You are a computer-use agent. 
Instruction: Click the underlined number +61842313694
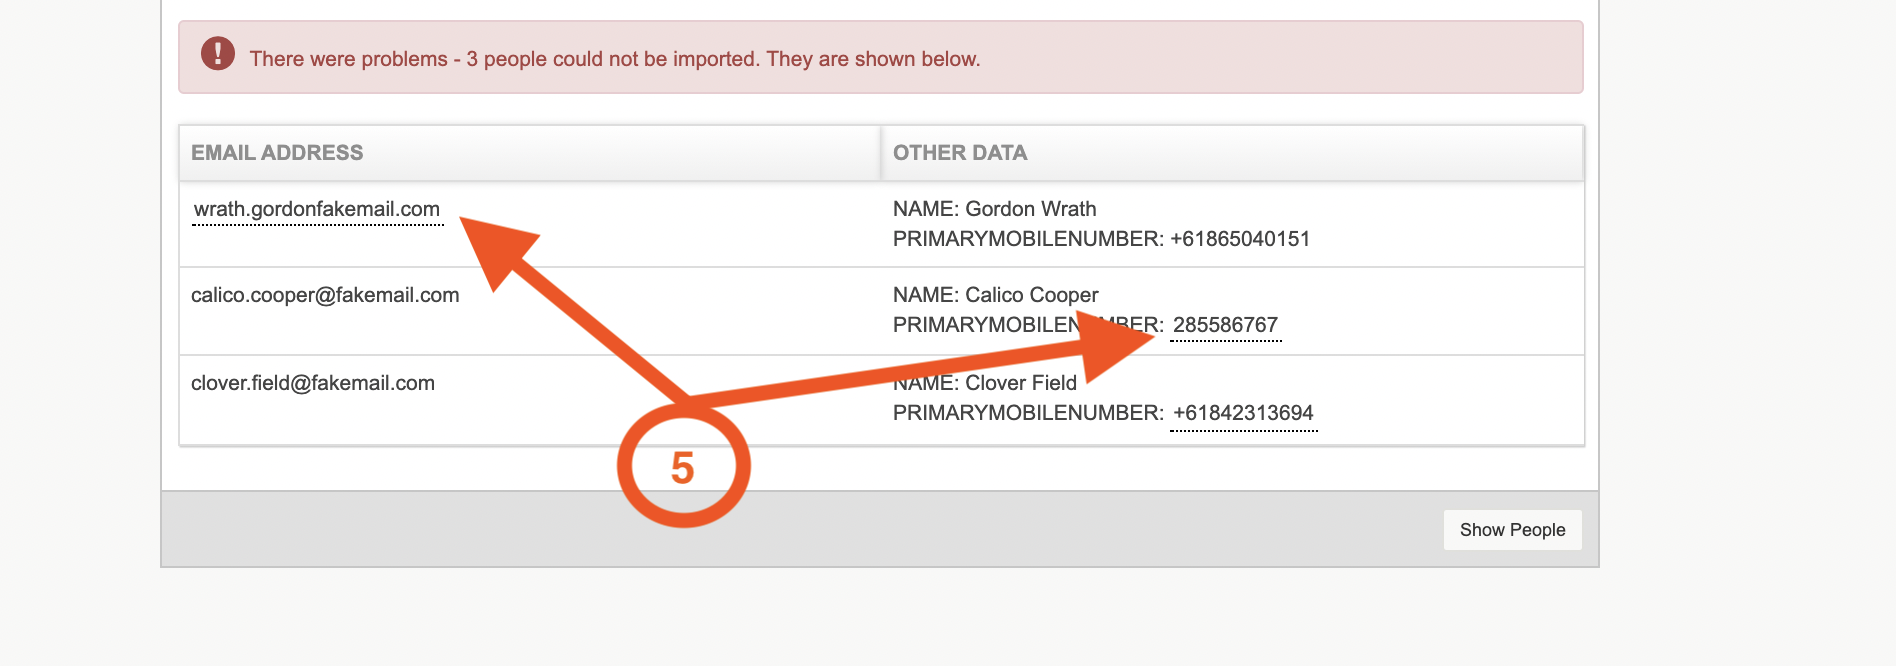click(x=1243, y=413)
